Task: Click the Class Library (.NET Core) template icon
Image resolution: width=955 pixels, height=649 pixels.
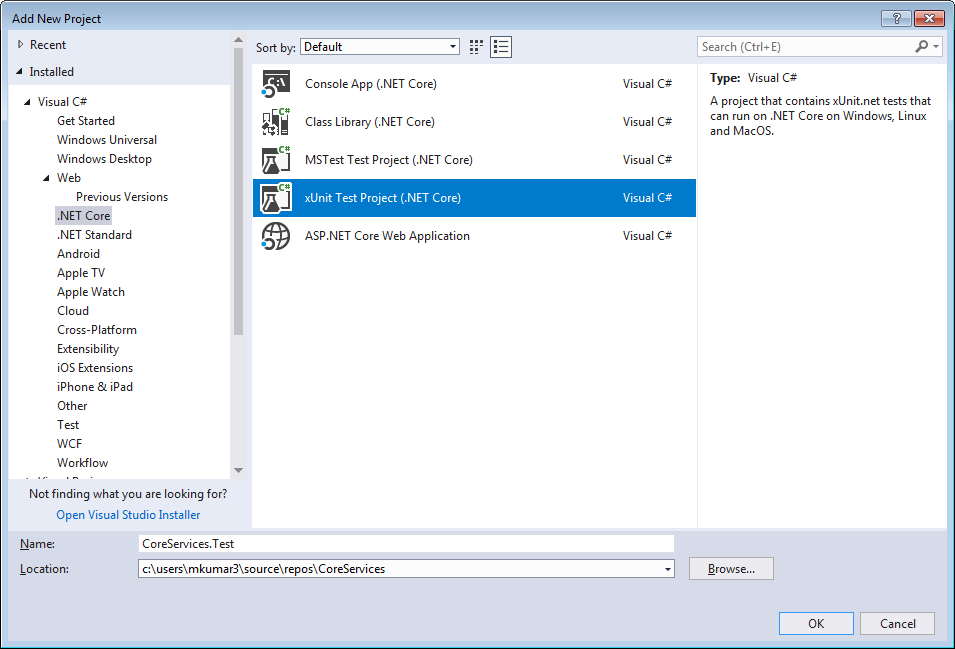Action: (276, 122)
